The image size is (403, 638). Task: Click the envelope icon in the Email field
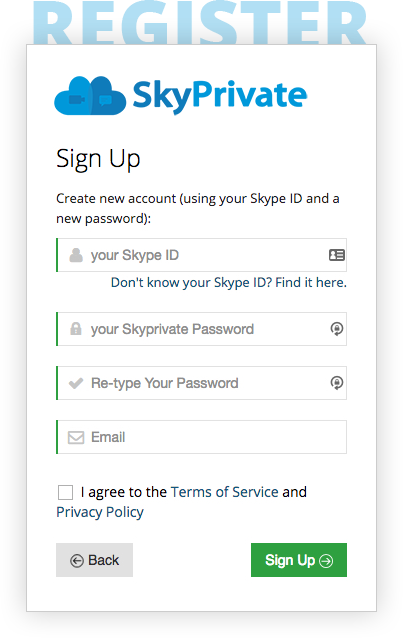76,437
